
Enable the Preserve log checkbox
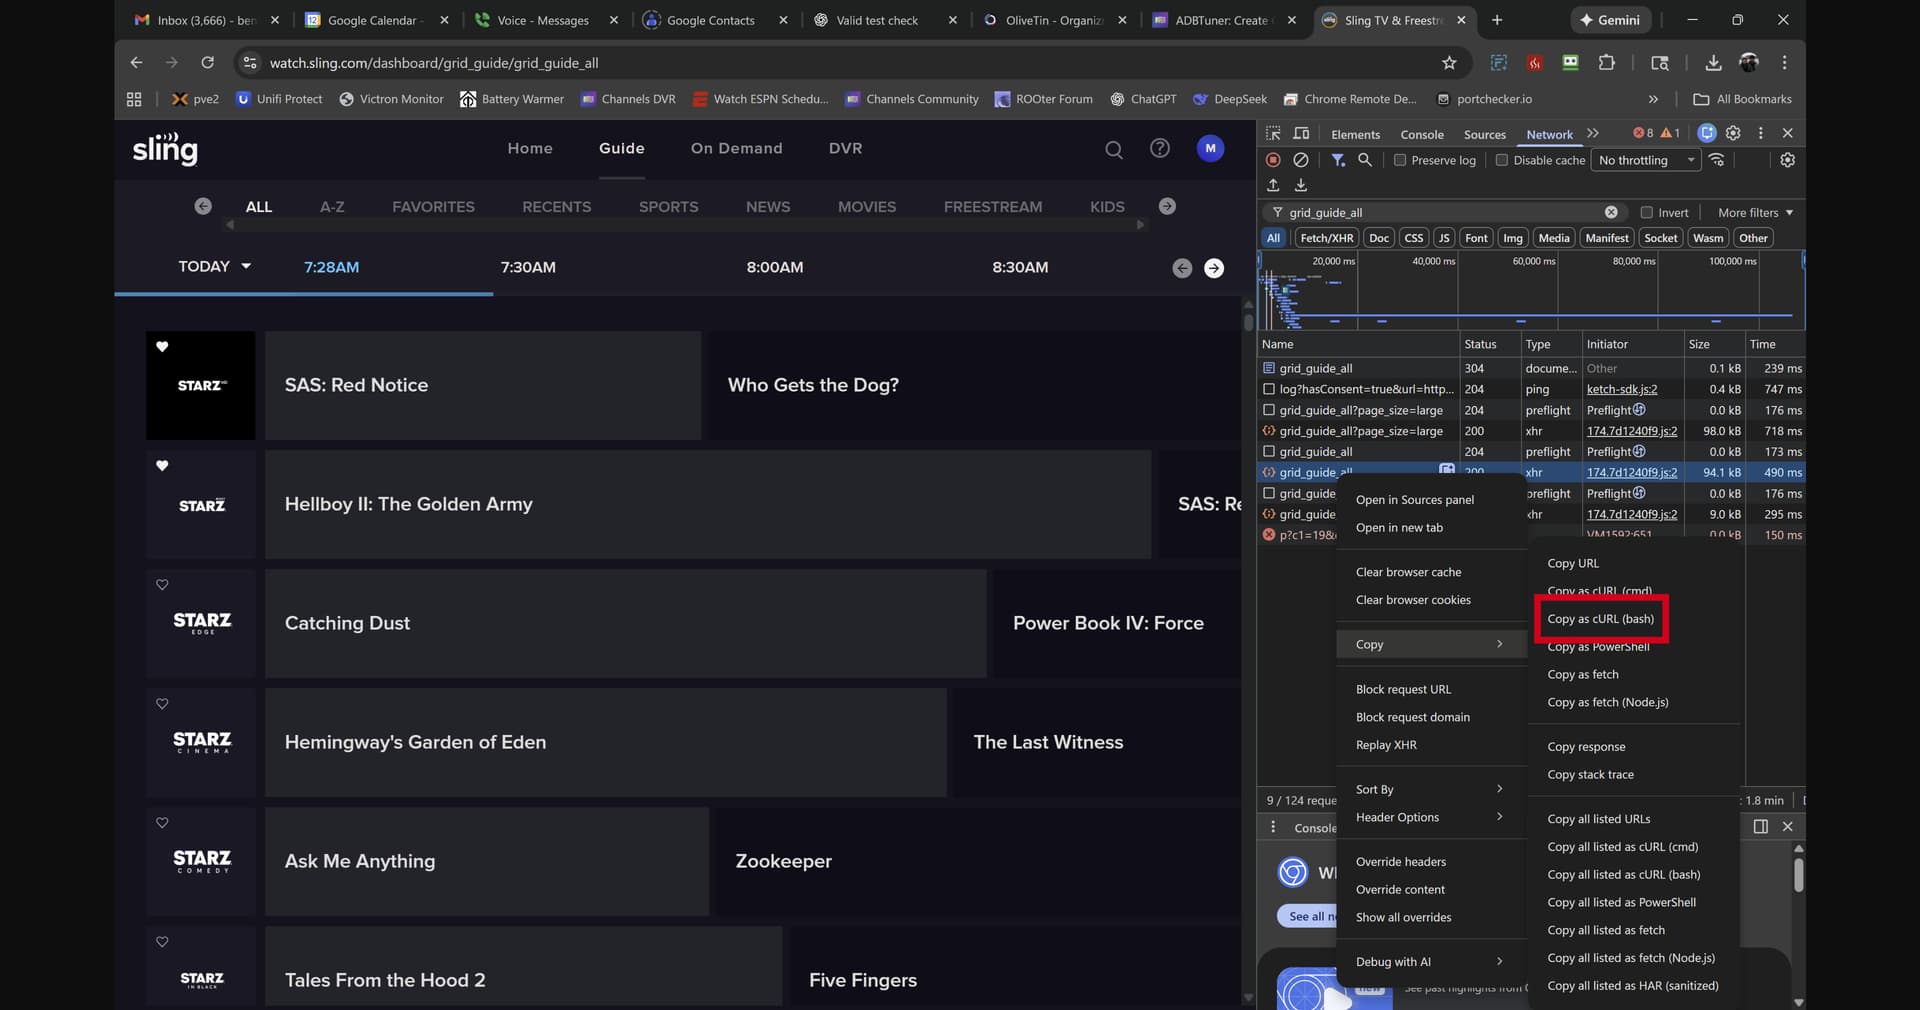point(1400,160)
